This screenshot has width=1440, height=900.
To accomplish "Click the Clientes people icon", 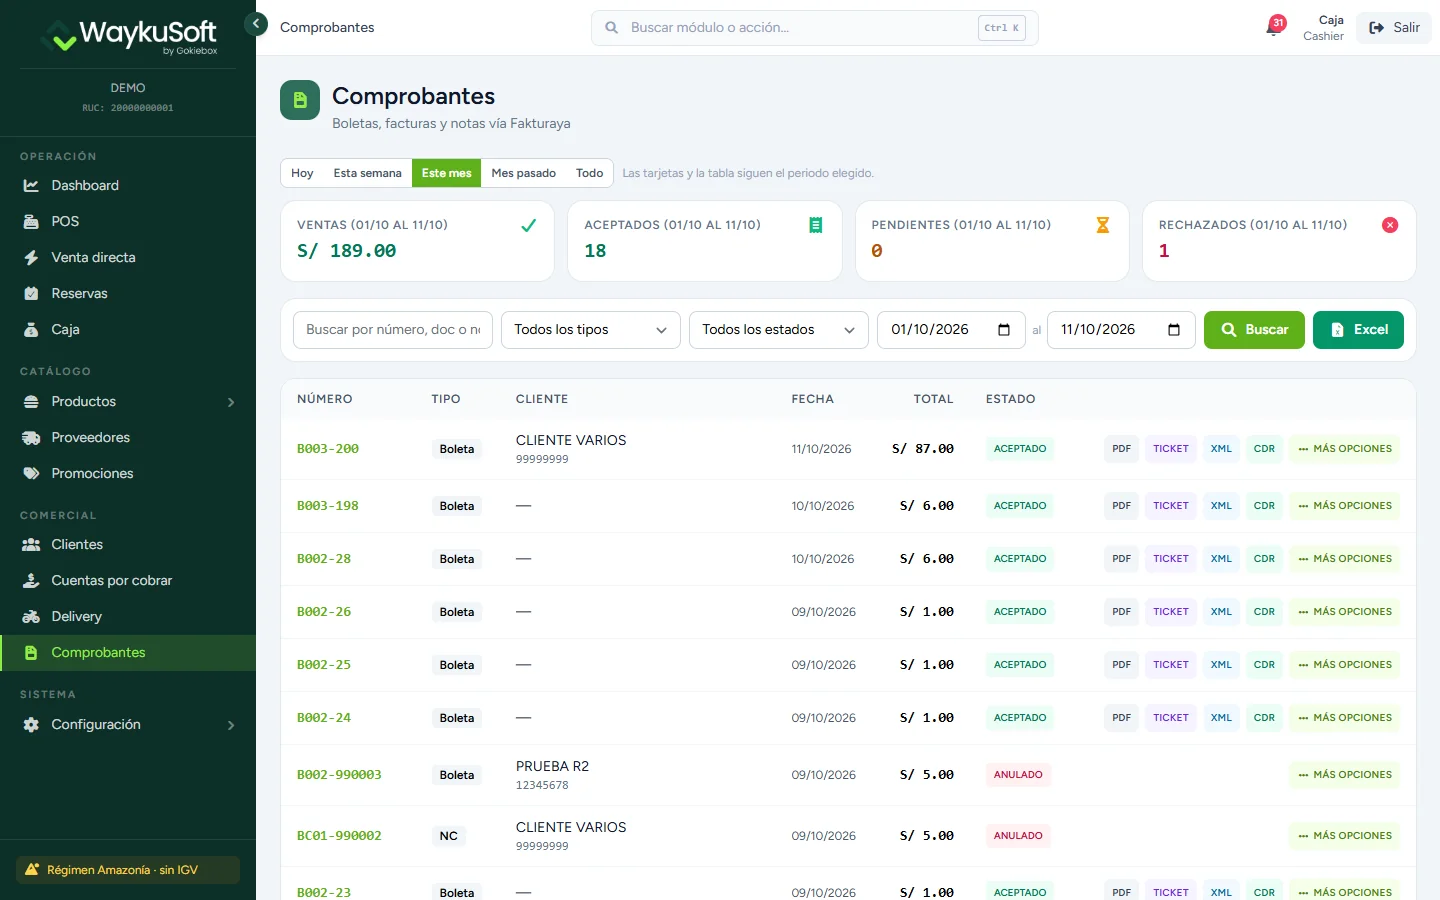I will pos(31,545).
